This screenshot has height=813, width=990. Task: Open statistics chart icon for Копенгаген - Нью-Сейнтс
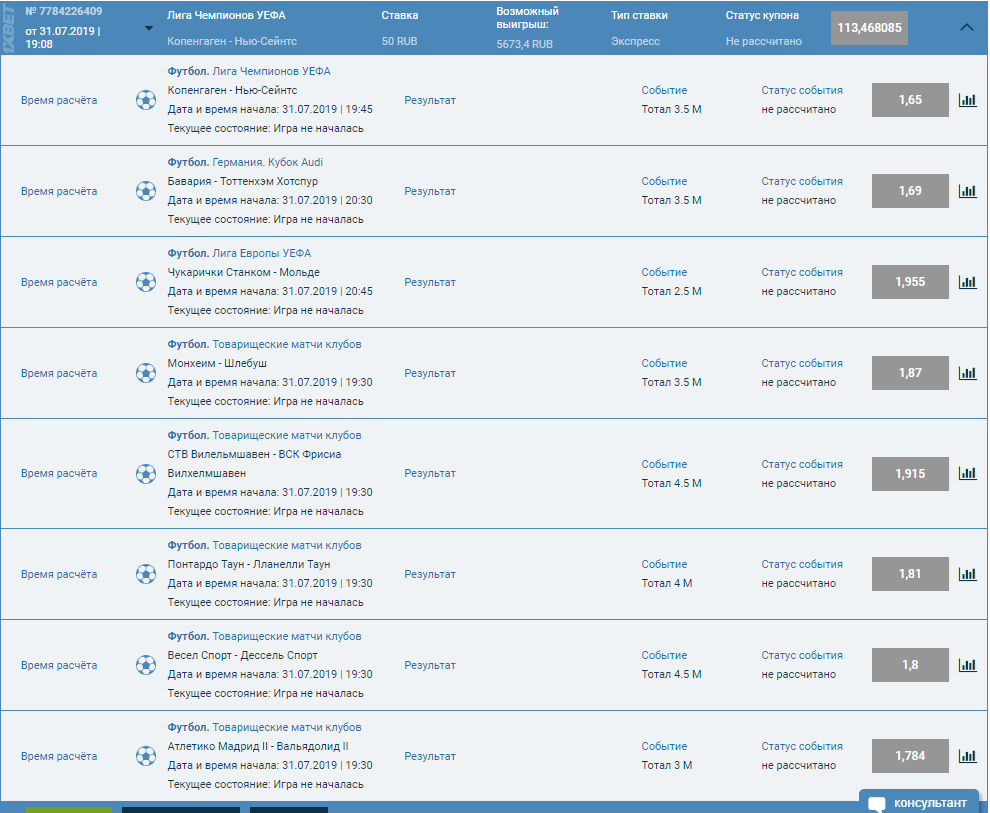click(967, 100)
